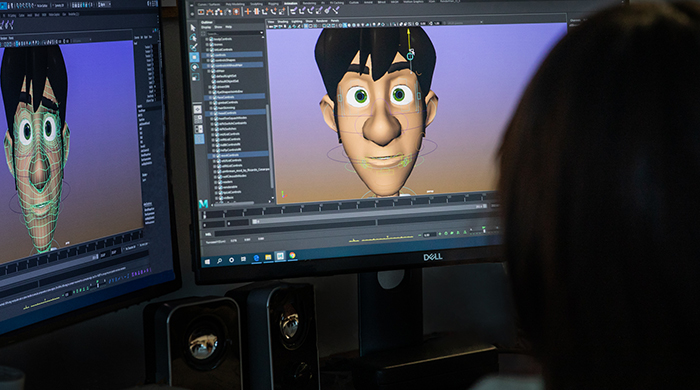The image size is (700, 390).
Task: Choose the Select tool arrow in the toolbox
Action: (x=193, y=28)
